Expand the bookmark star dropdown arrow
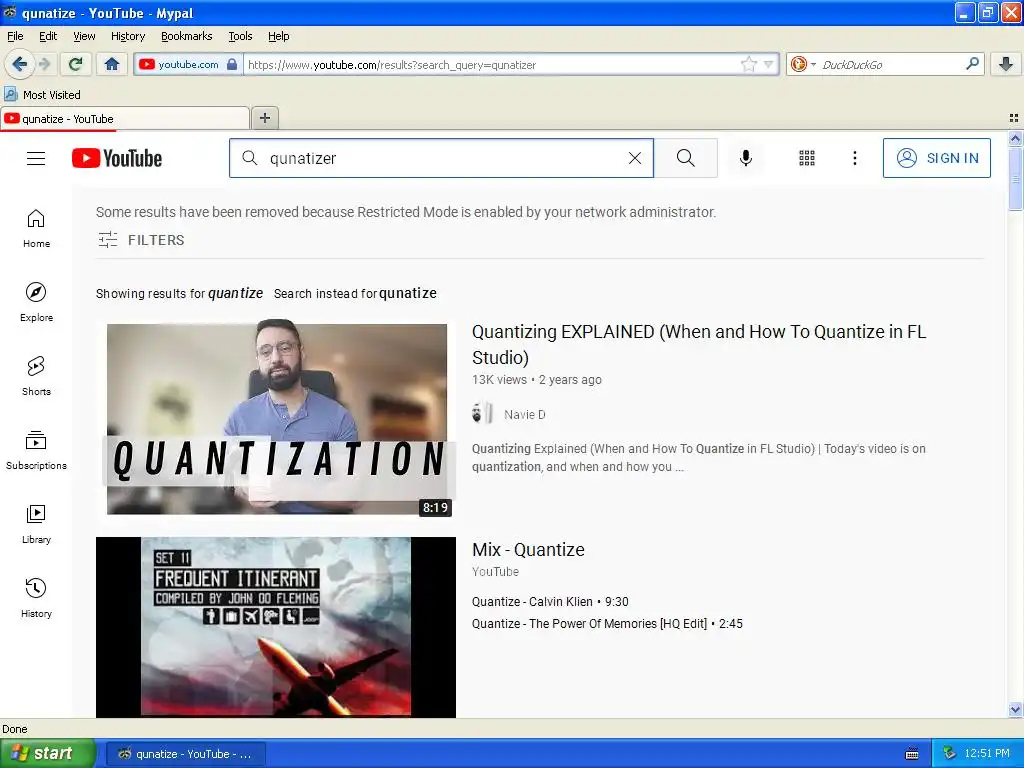The height and width of the screenshot is (768, 1024). [x=768, y=64]
